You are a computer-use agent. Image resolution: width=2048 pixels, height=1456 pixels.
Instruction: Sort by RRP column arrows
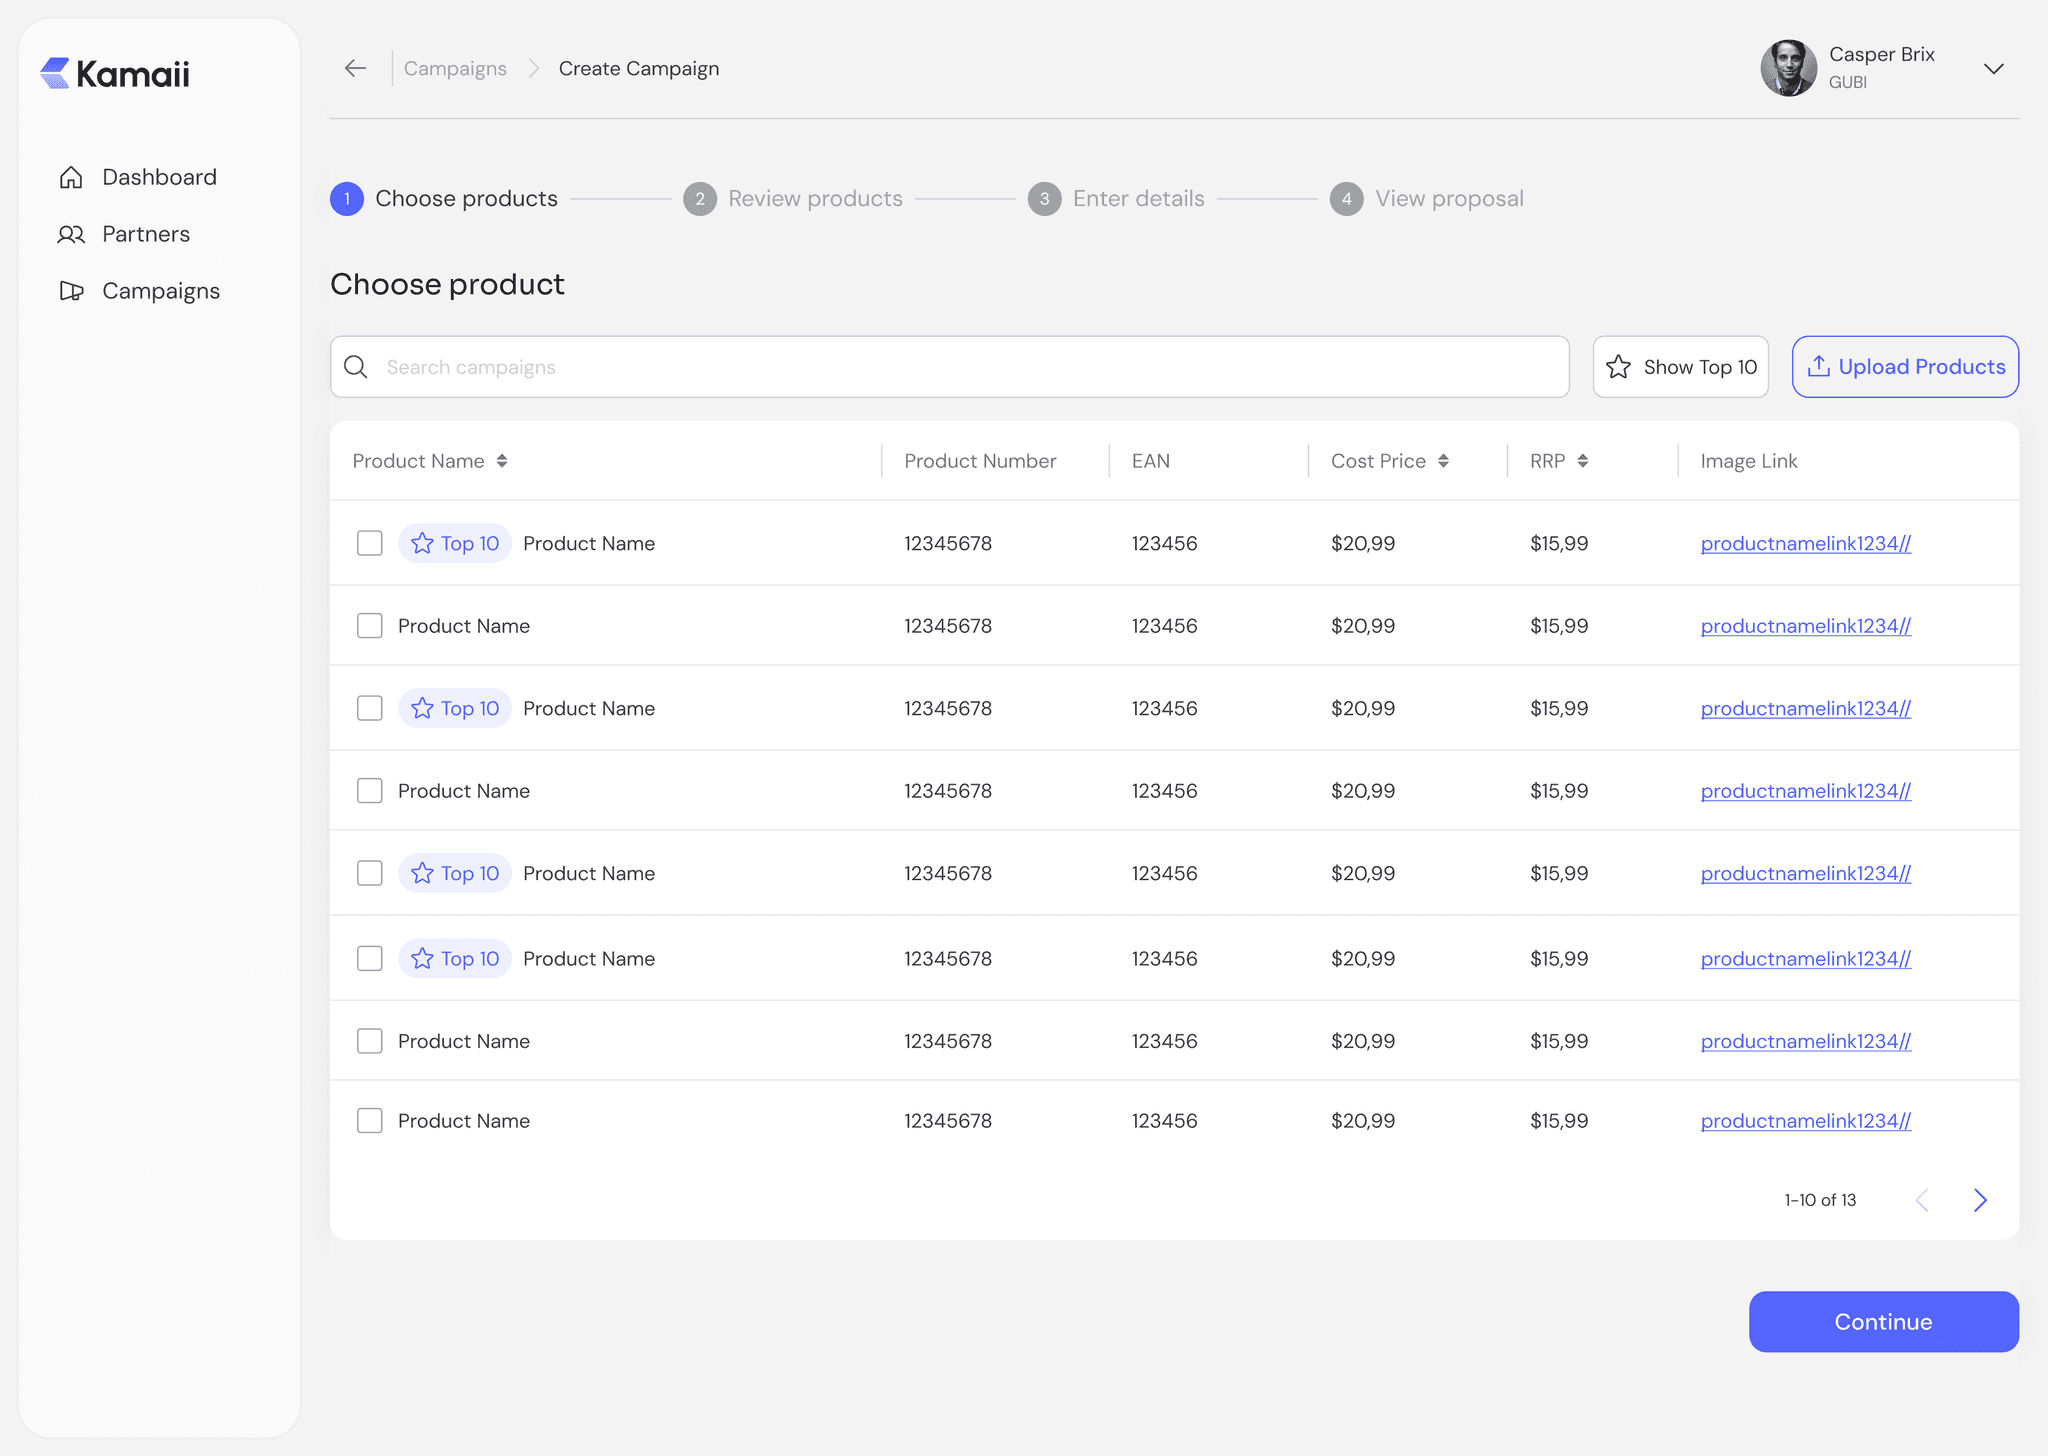(x=1583, y=461)
